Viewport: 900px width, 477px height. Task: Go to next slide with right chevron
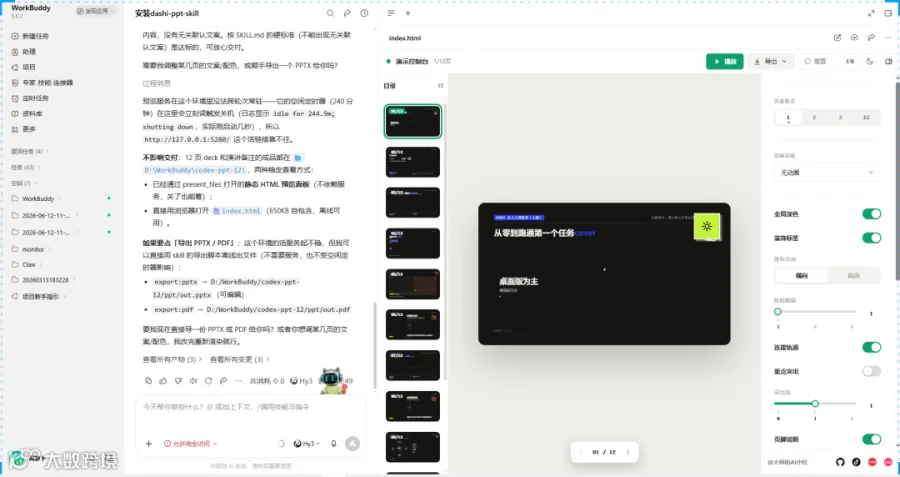(x=628, y=452)
